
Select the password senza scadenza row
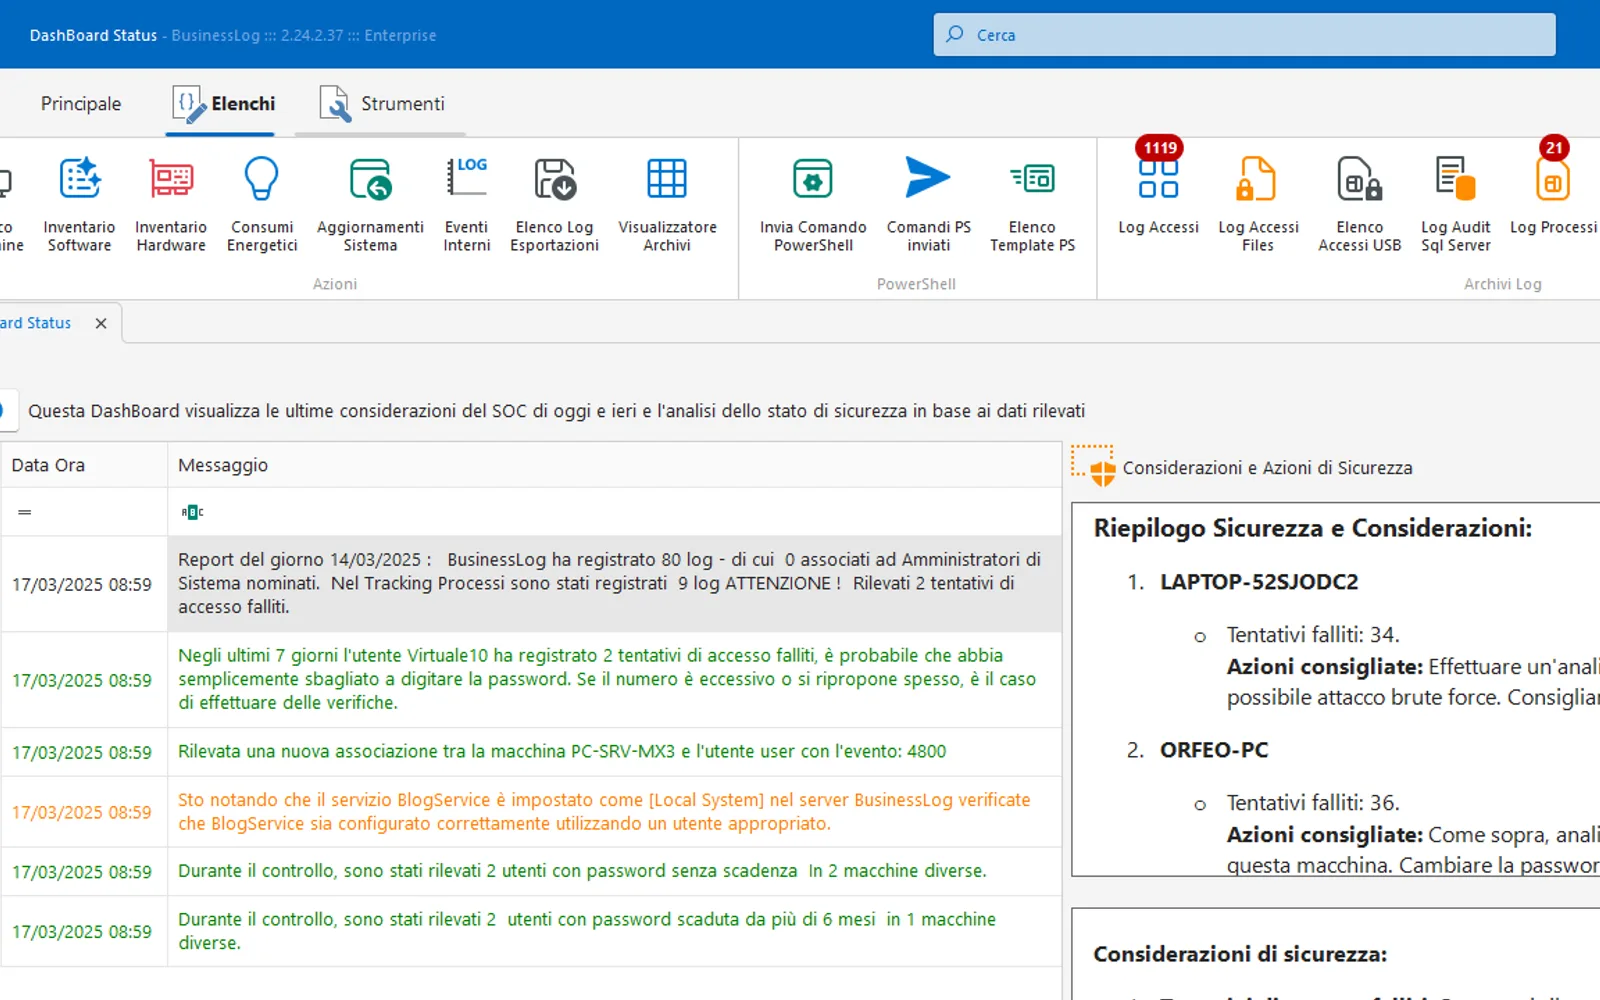531,872
